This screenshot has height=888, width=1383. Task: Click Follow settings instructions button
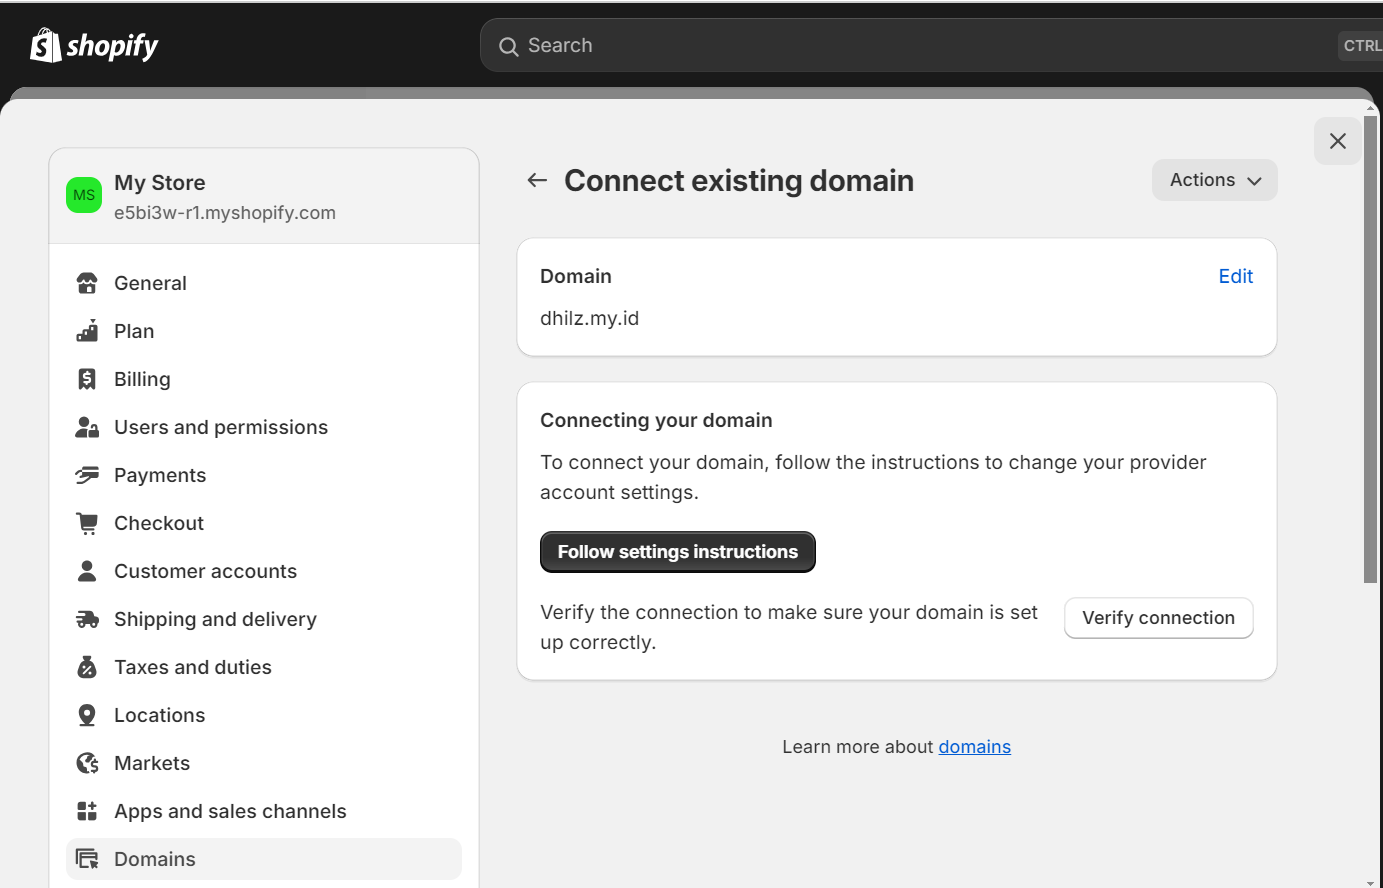[x=678, y=552]
